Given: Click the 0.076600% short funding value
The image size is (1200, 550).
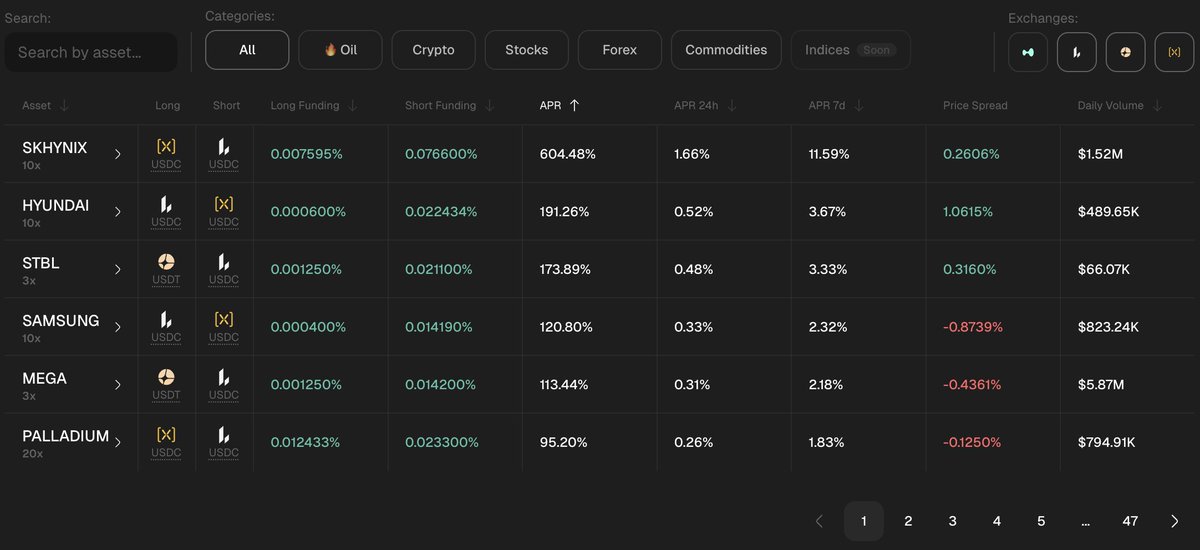Looking at the screenshot, I should pos(441,154).
